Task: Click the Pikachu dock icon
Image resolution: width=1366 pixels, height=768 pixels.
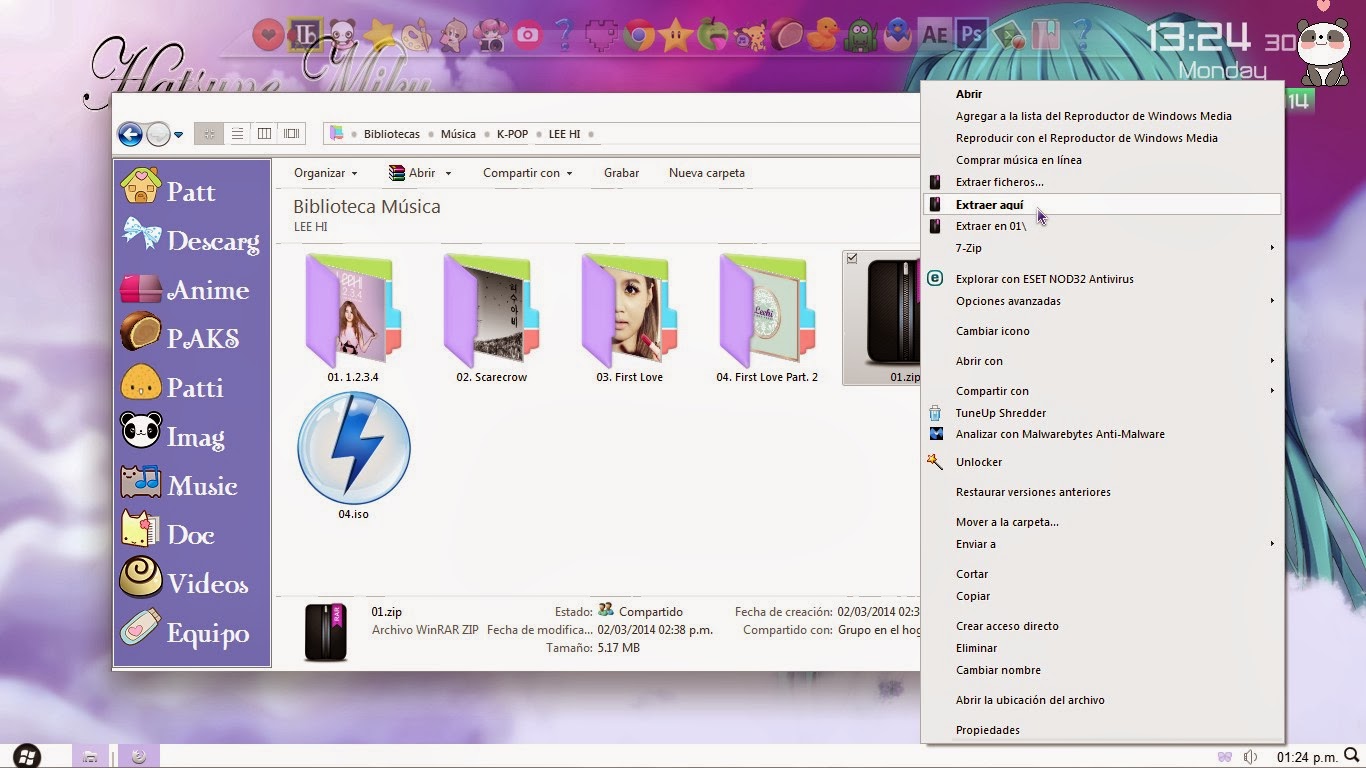Action: [x=749, y=36]
